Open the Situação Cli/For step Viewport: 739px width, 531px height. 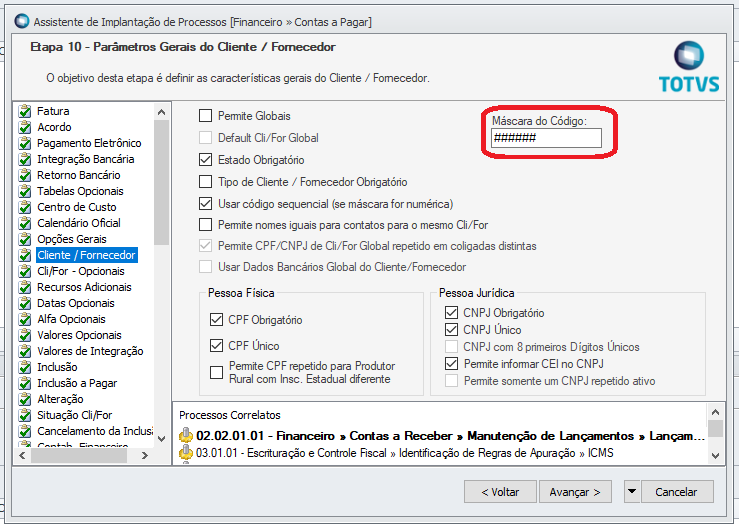tap(74, 416)
